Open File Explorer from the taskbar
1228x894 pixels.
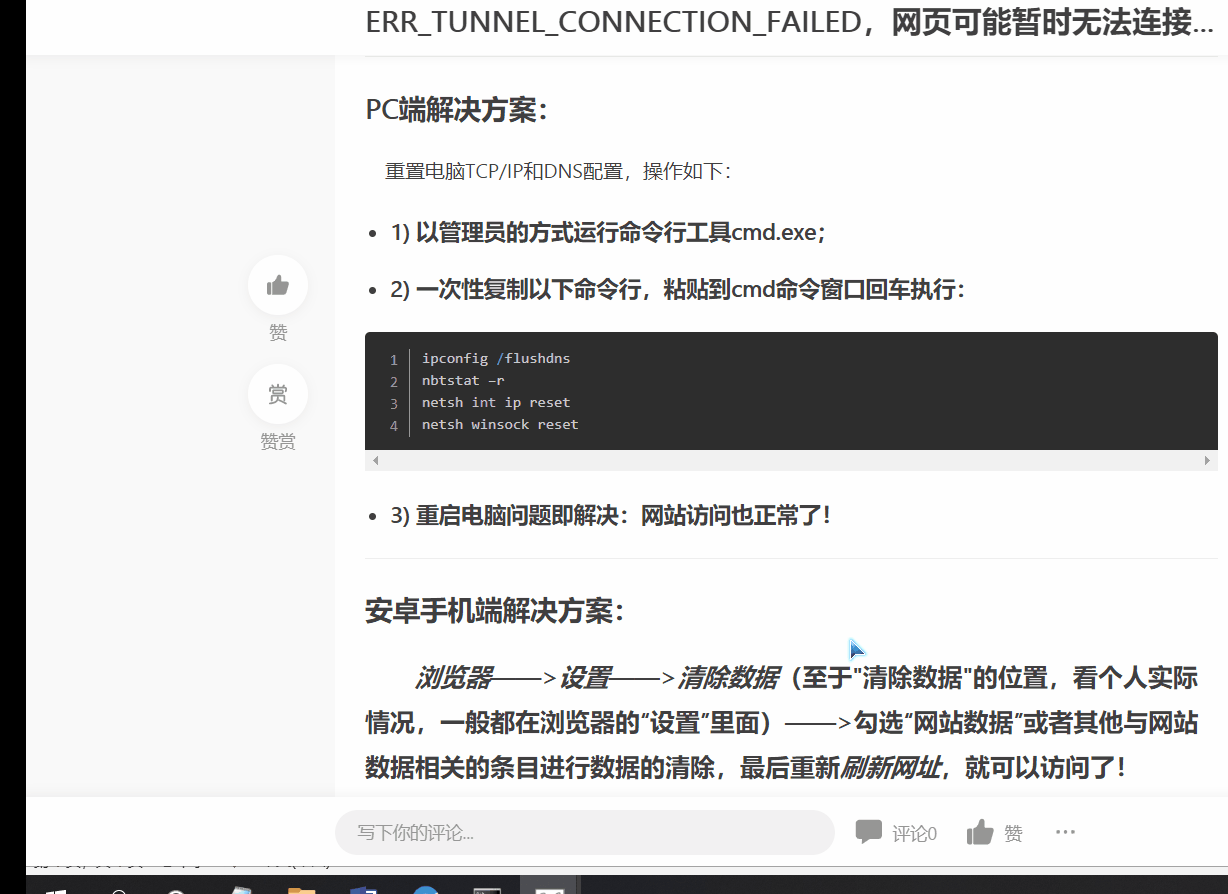pos(298,890)
